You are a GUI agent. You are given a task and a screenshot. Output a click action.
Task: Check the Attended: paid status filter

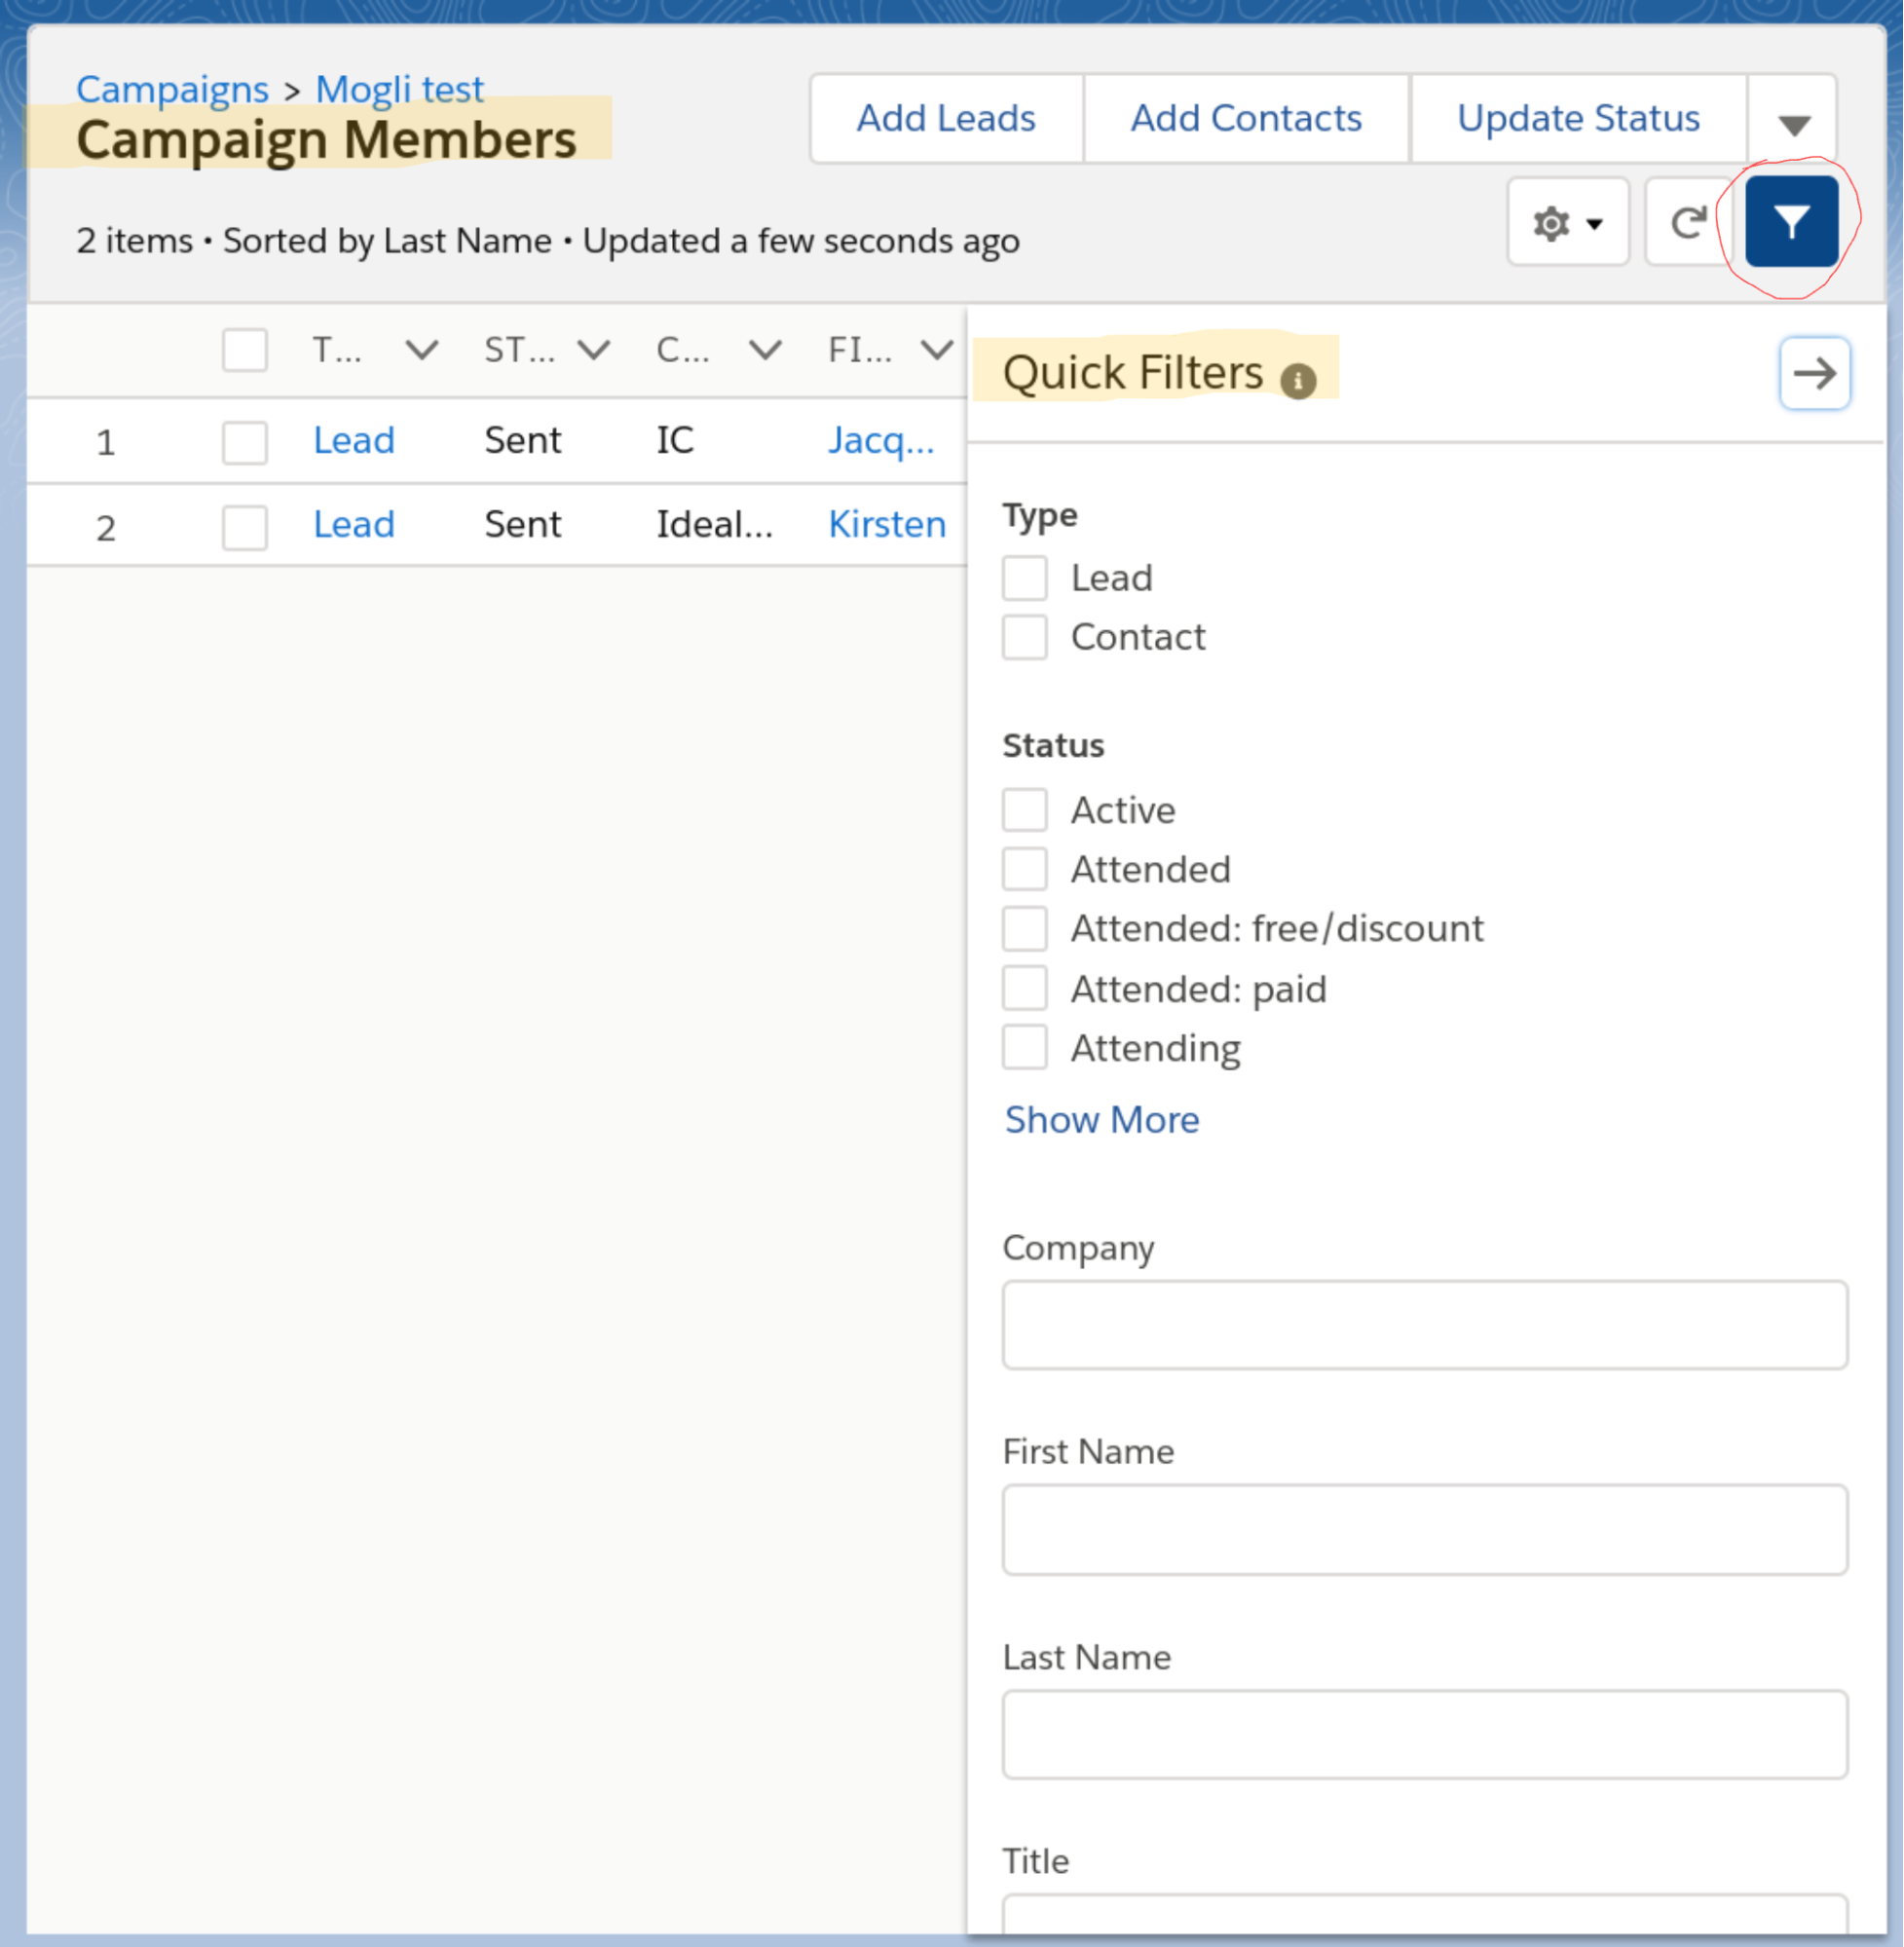[x=1024, y=988]
